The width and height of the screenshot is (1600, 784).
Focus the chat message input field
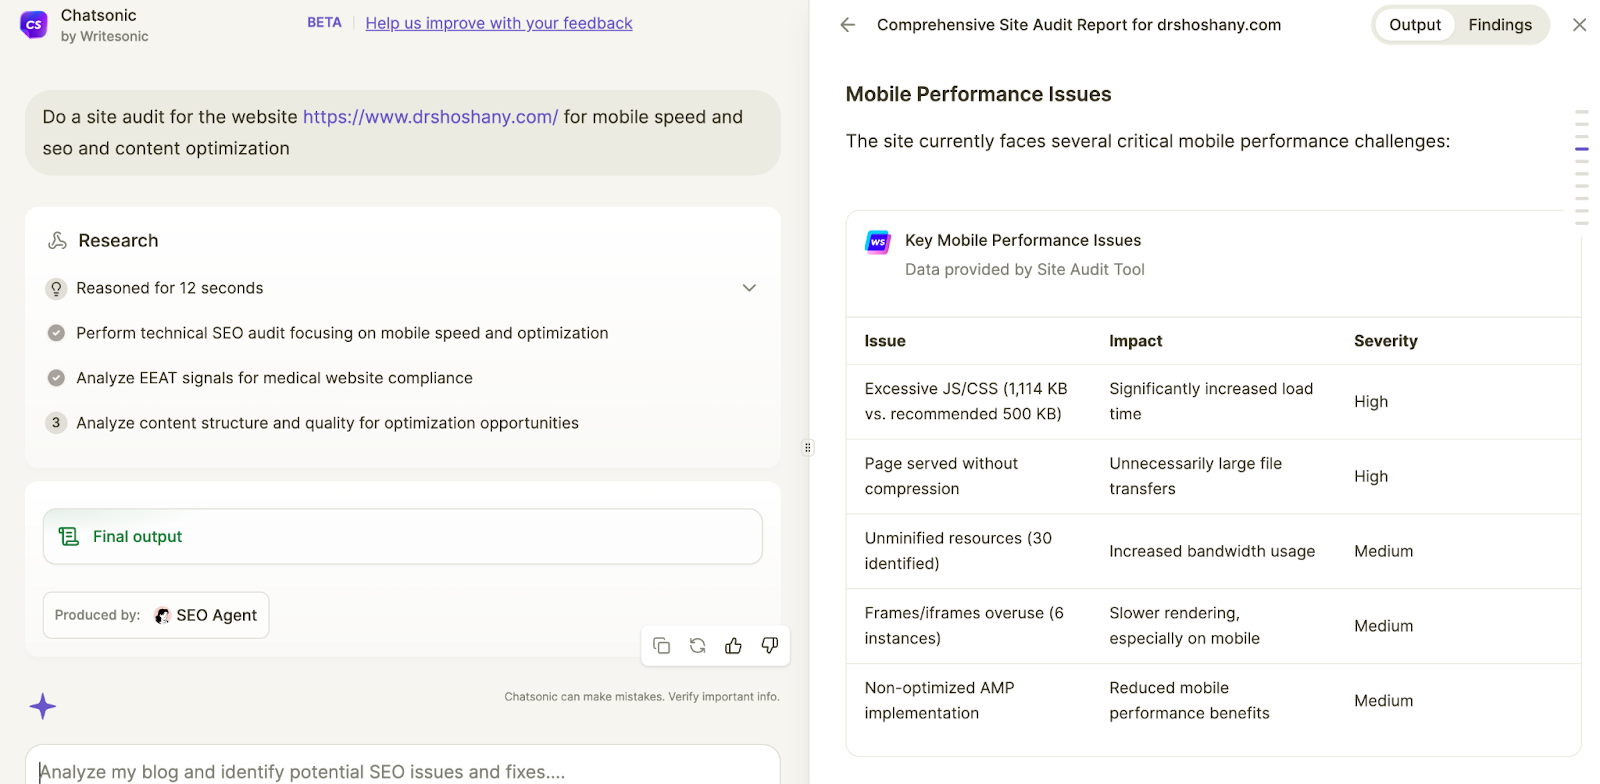pyautogui.click(x=402, y=770)
